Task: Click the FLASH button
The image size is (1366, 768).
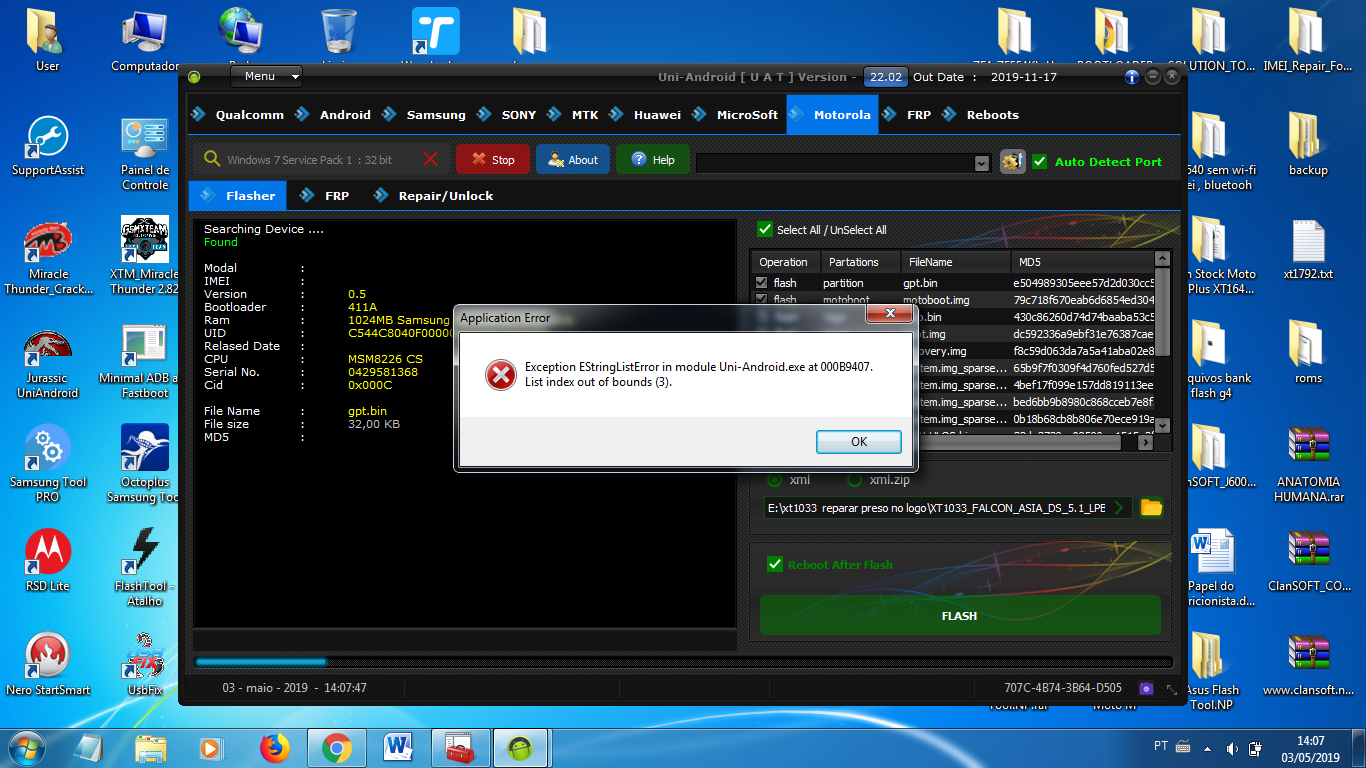Action: pyautogui.click(x=960, y=616)
